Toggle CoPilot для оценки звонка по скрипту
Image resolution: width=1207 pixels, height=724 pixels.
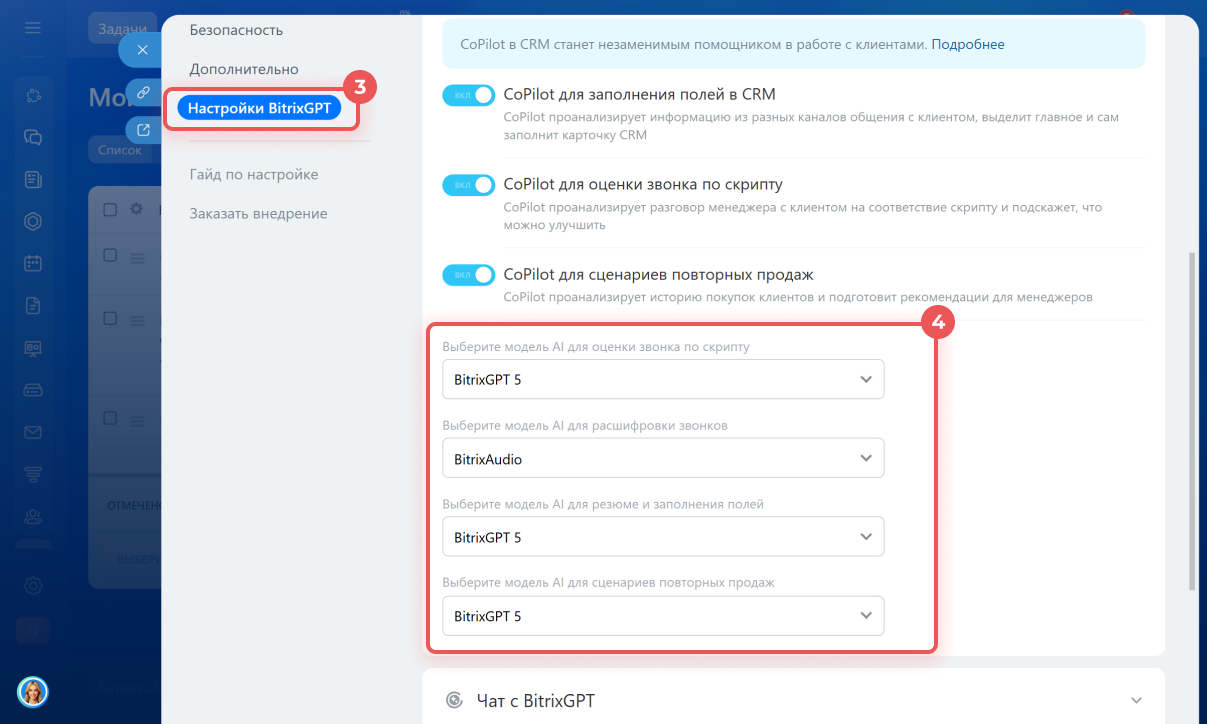pos(468,185)
